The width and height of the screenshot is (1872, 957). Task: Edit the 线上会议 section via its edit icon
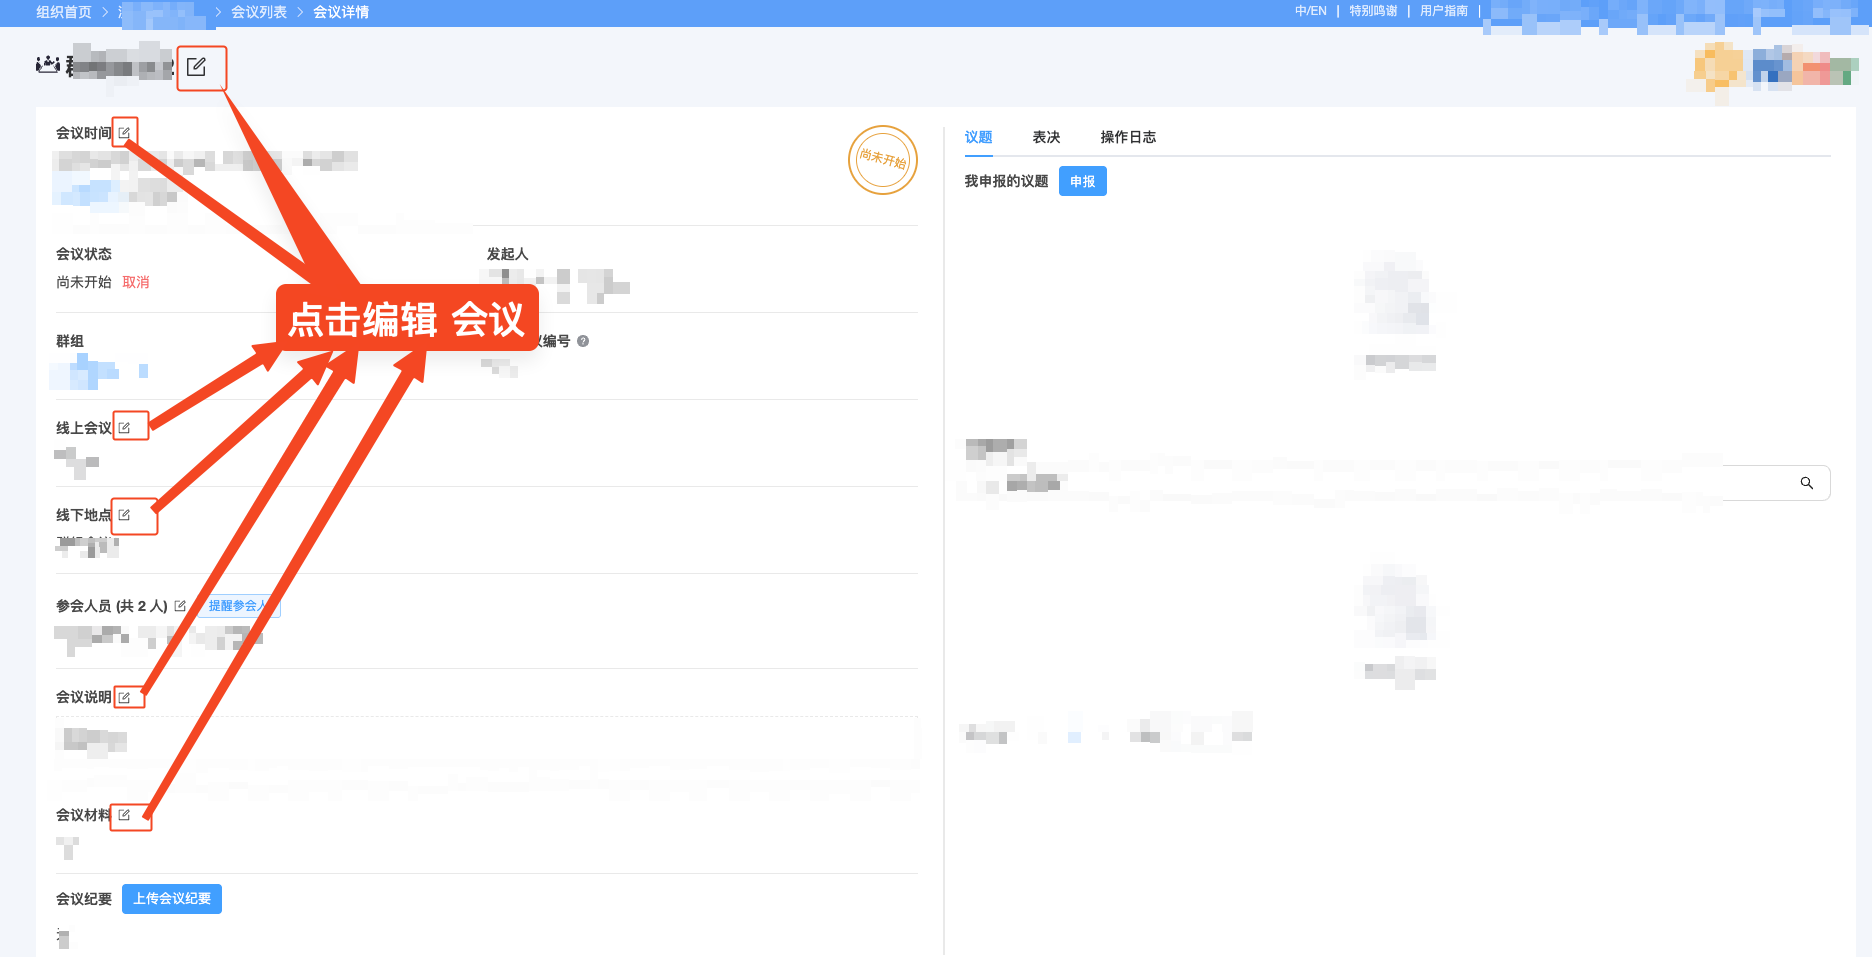pos(130,425)
